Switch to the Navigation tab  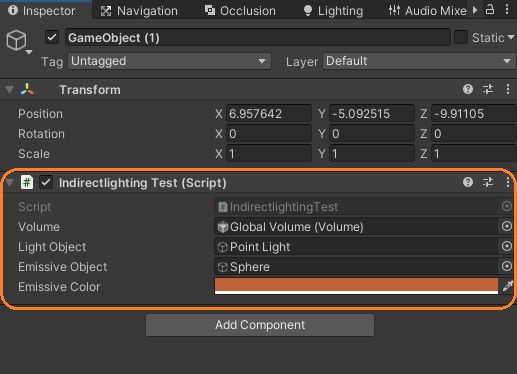tap(139, 11)
